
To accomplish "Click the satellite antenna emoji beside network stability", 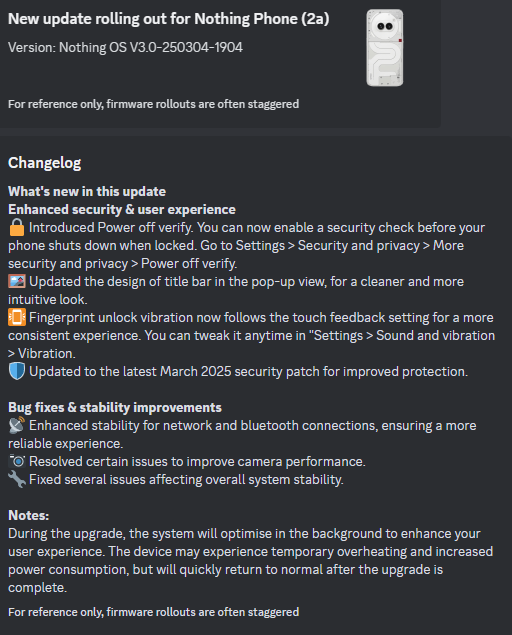I will [x=17, y=425].
